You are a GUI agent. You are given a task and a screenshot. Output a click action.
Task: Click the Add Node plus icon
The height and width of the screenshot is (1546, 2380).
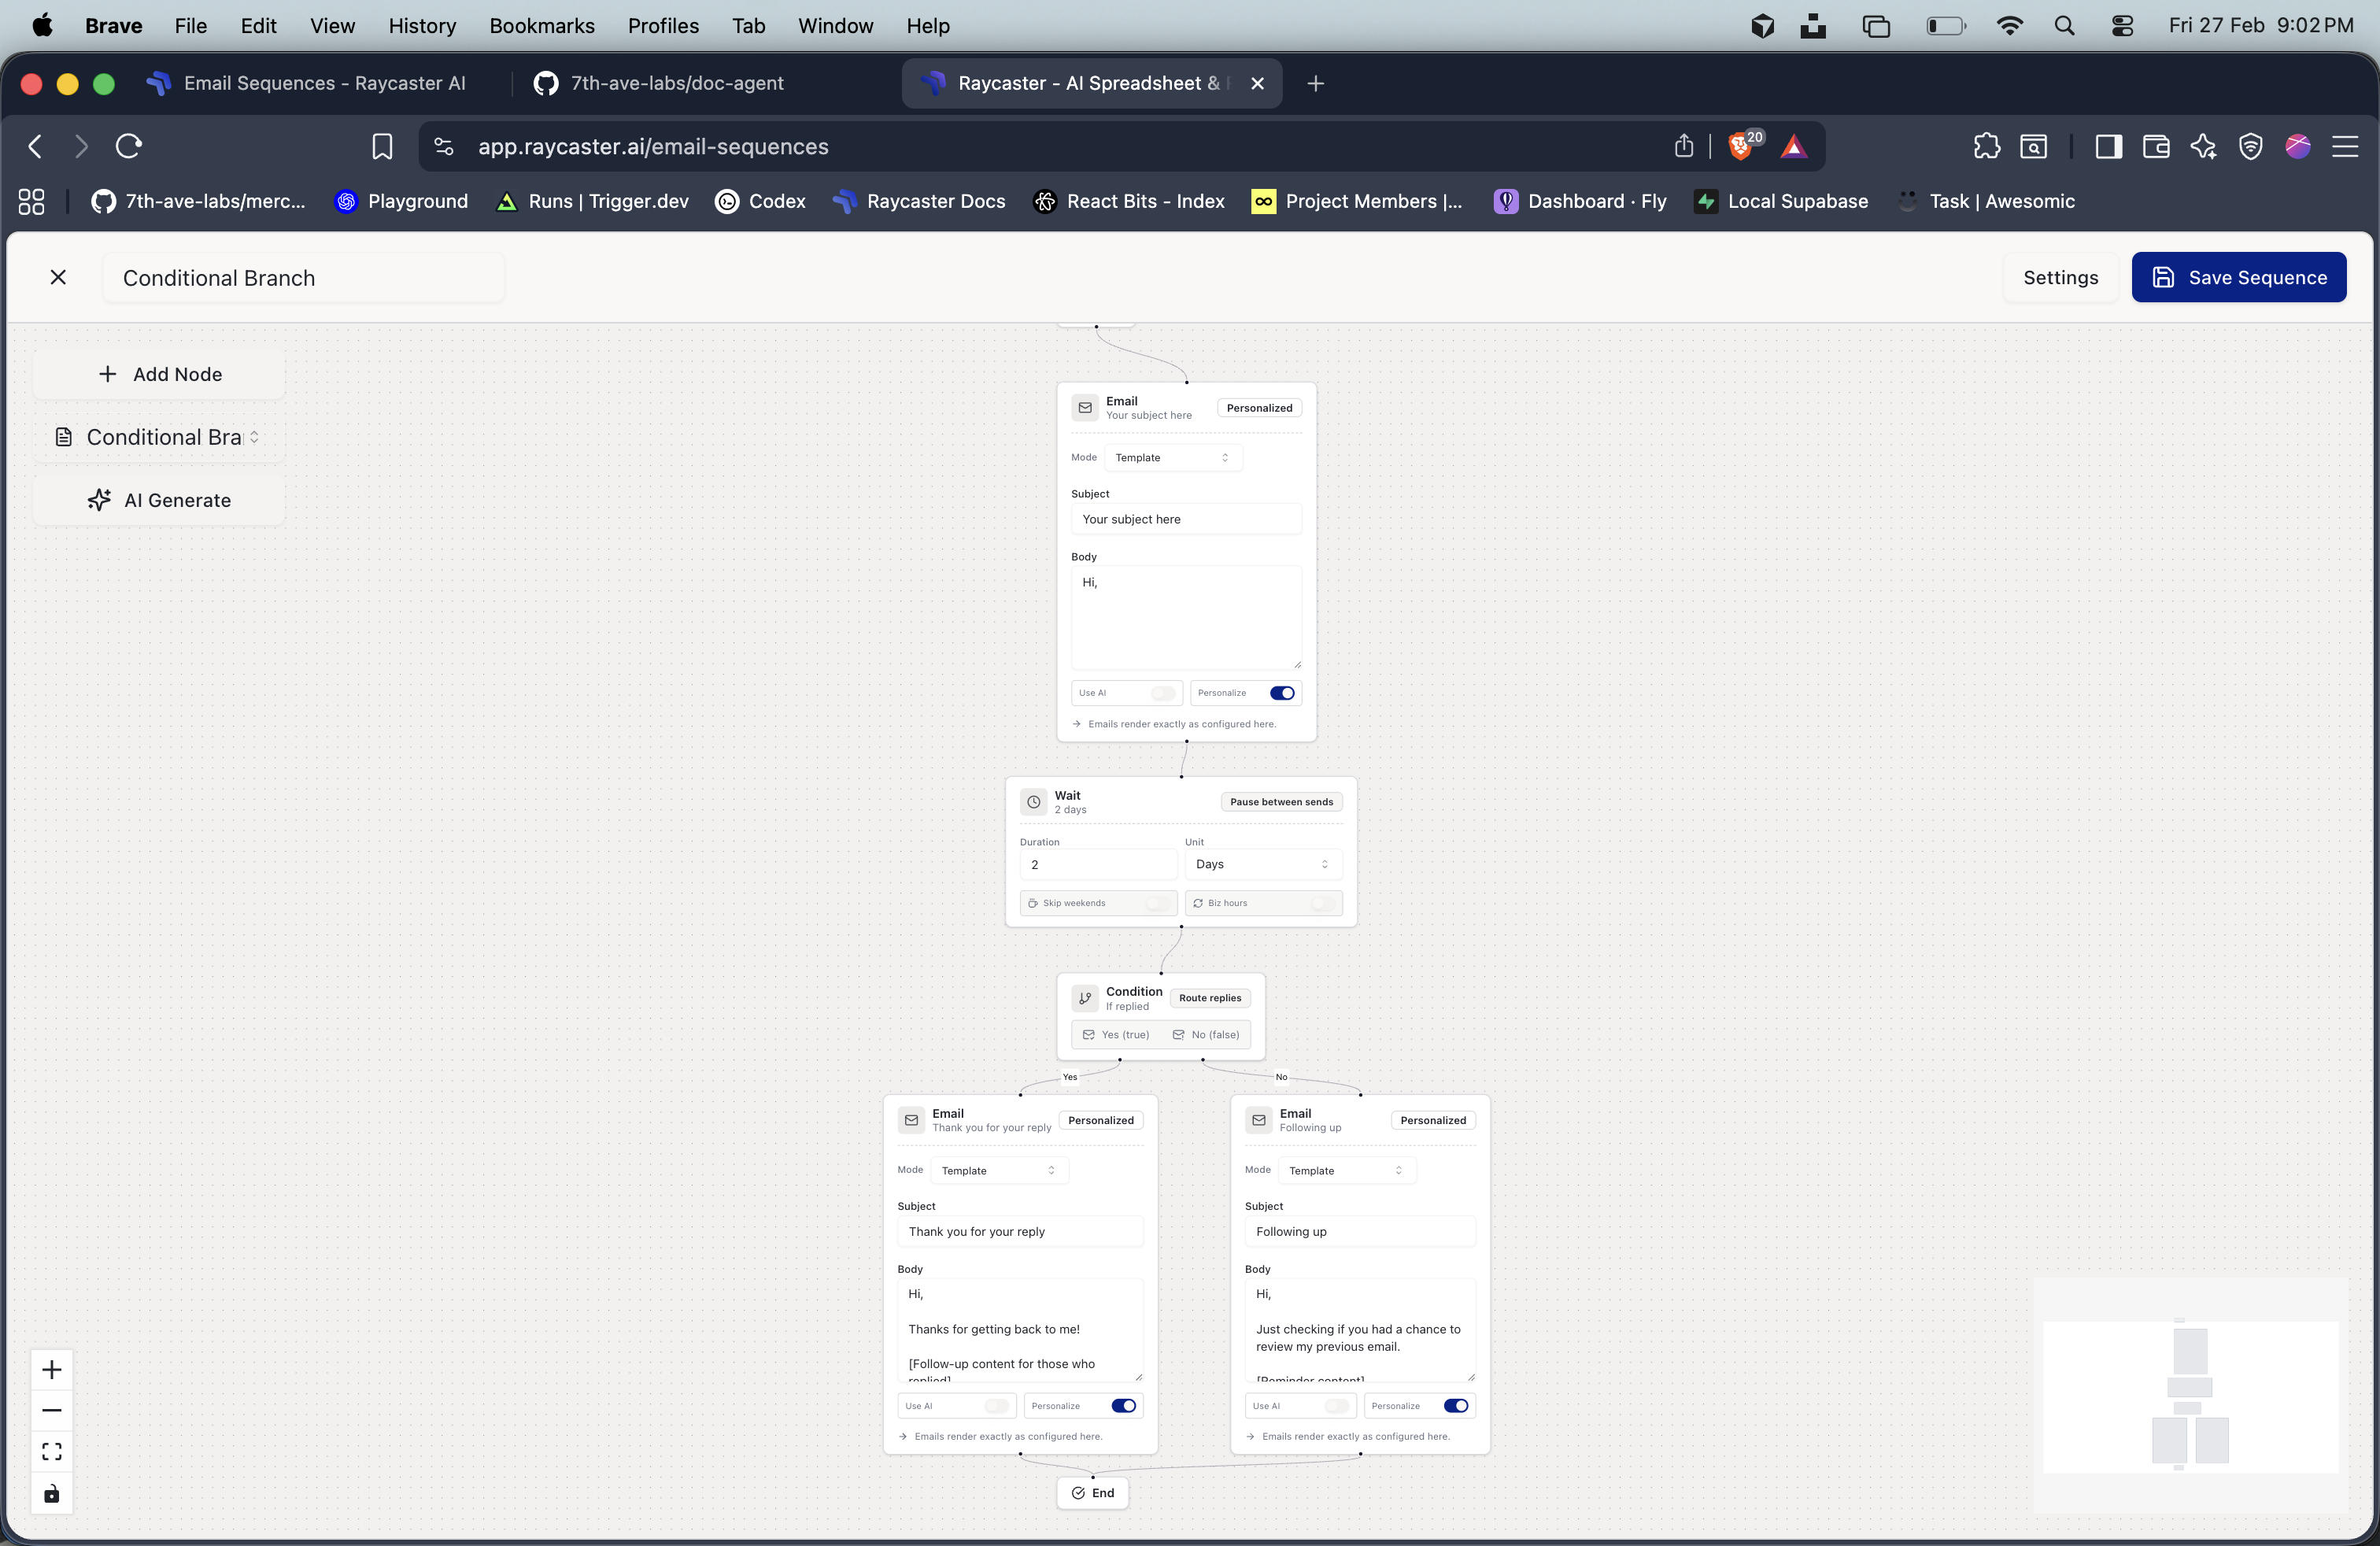107,373
